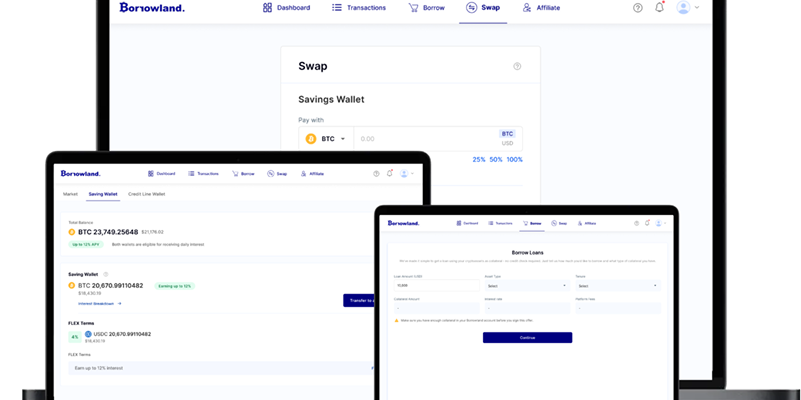Viewport: 801px width, 400px height.
Task: Click the Transactions list icon on the Swap page
Action: click(337, 8)
